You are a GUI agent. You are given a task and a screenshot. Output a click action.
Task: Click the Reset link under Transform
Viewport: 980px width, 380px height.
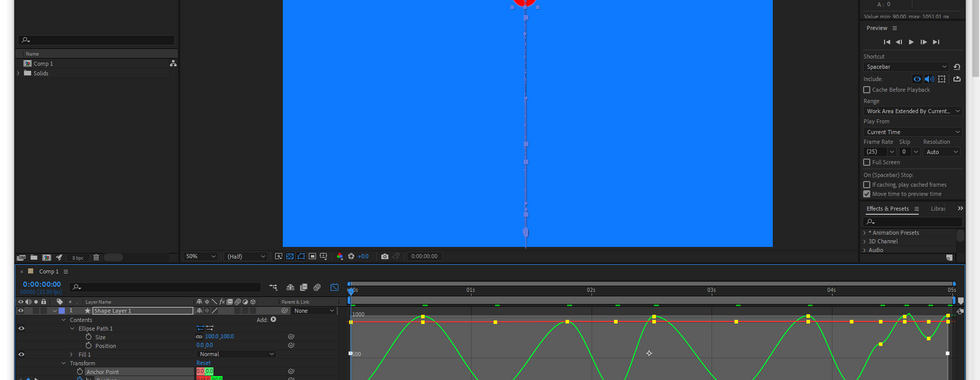point(204,363)
